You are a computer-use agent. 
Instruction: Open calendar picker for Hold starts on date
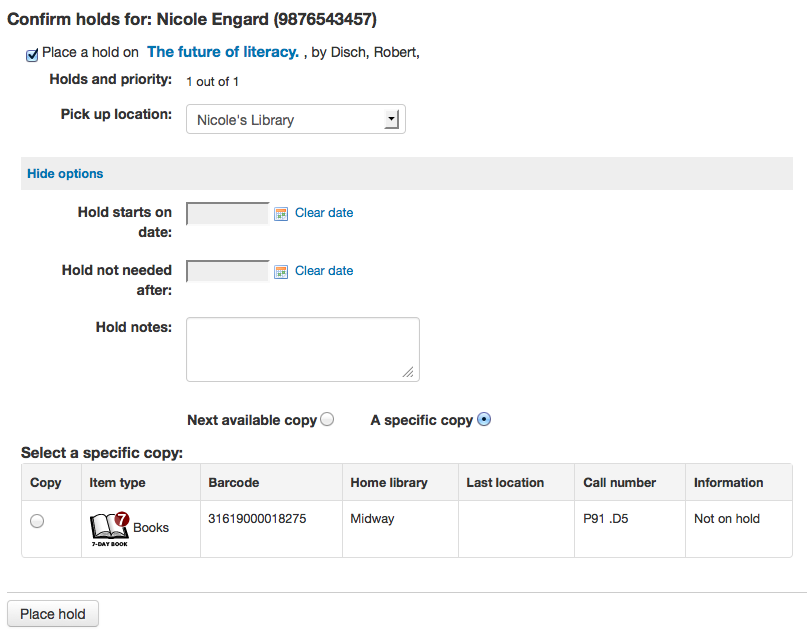(x=281, y=214)
